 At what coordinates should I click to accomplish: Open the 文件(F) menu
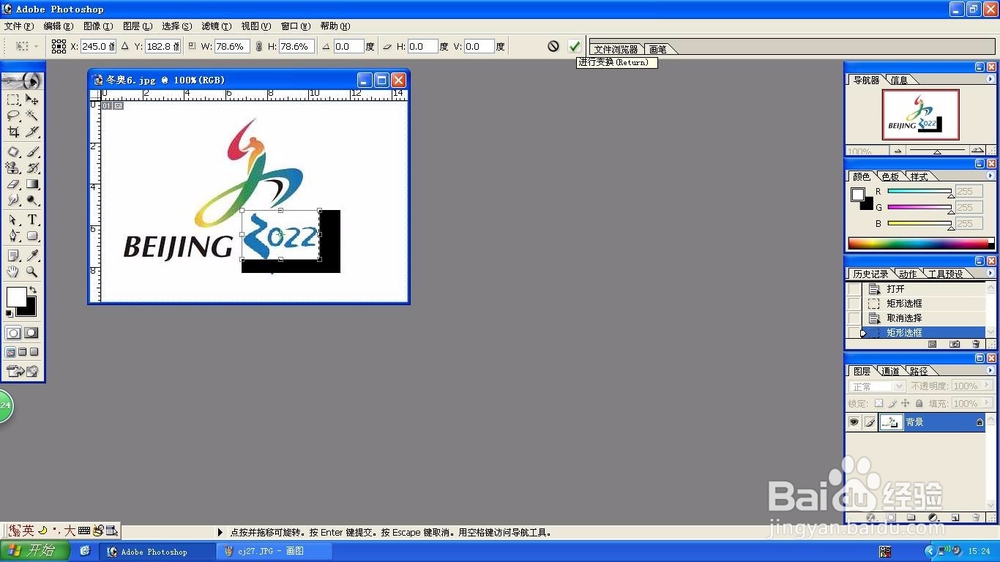tap(18, 26)
